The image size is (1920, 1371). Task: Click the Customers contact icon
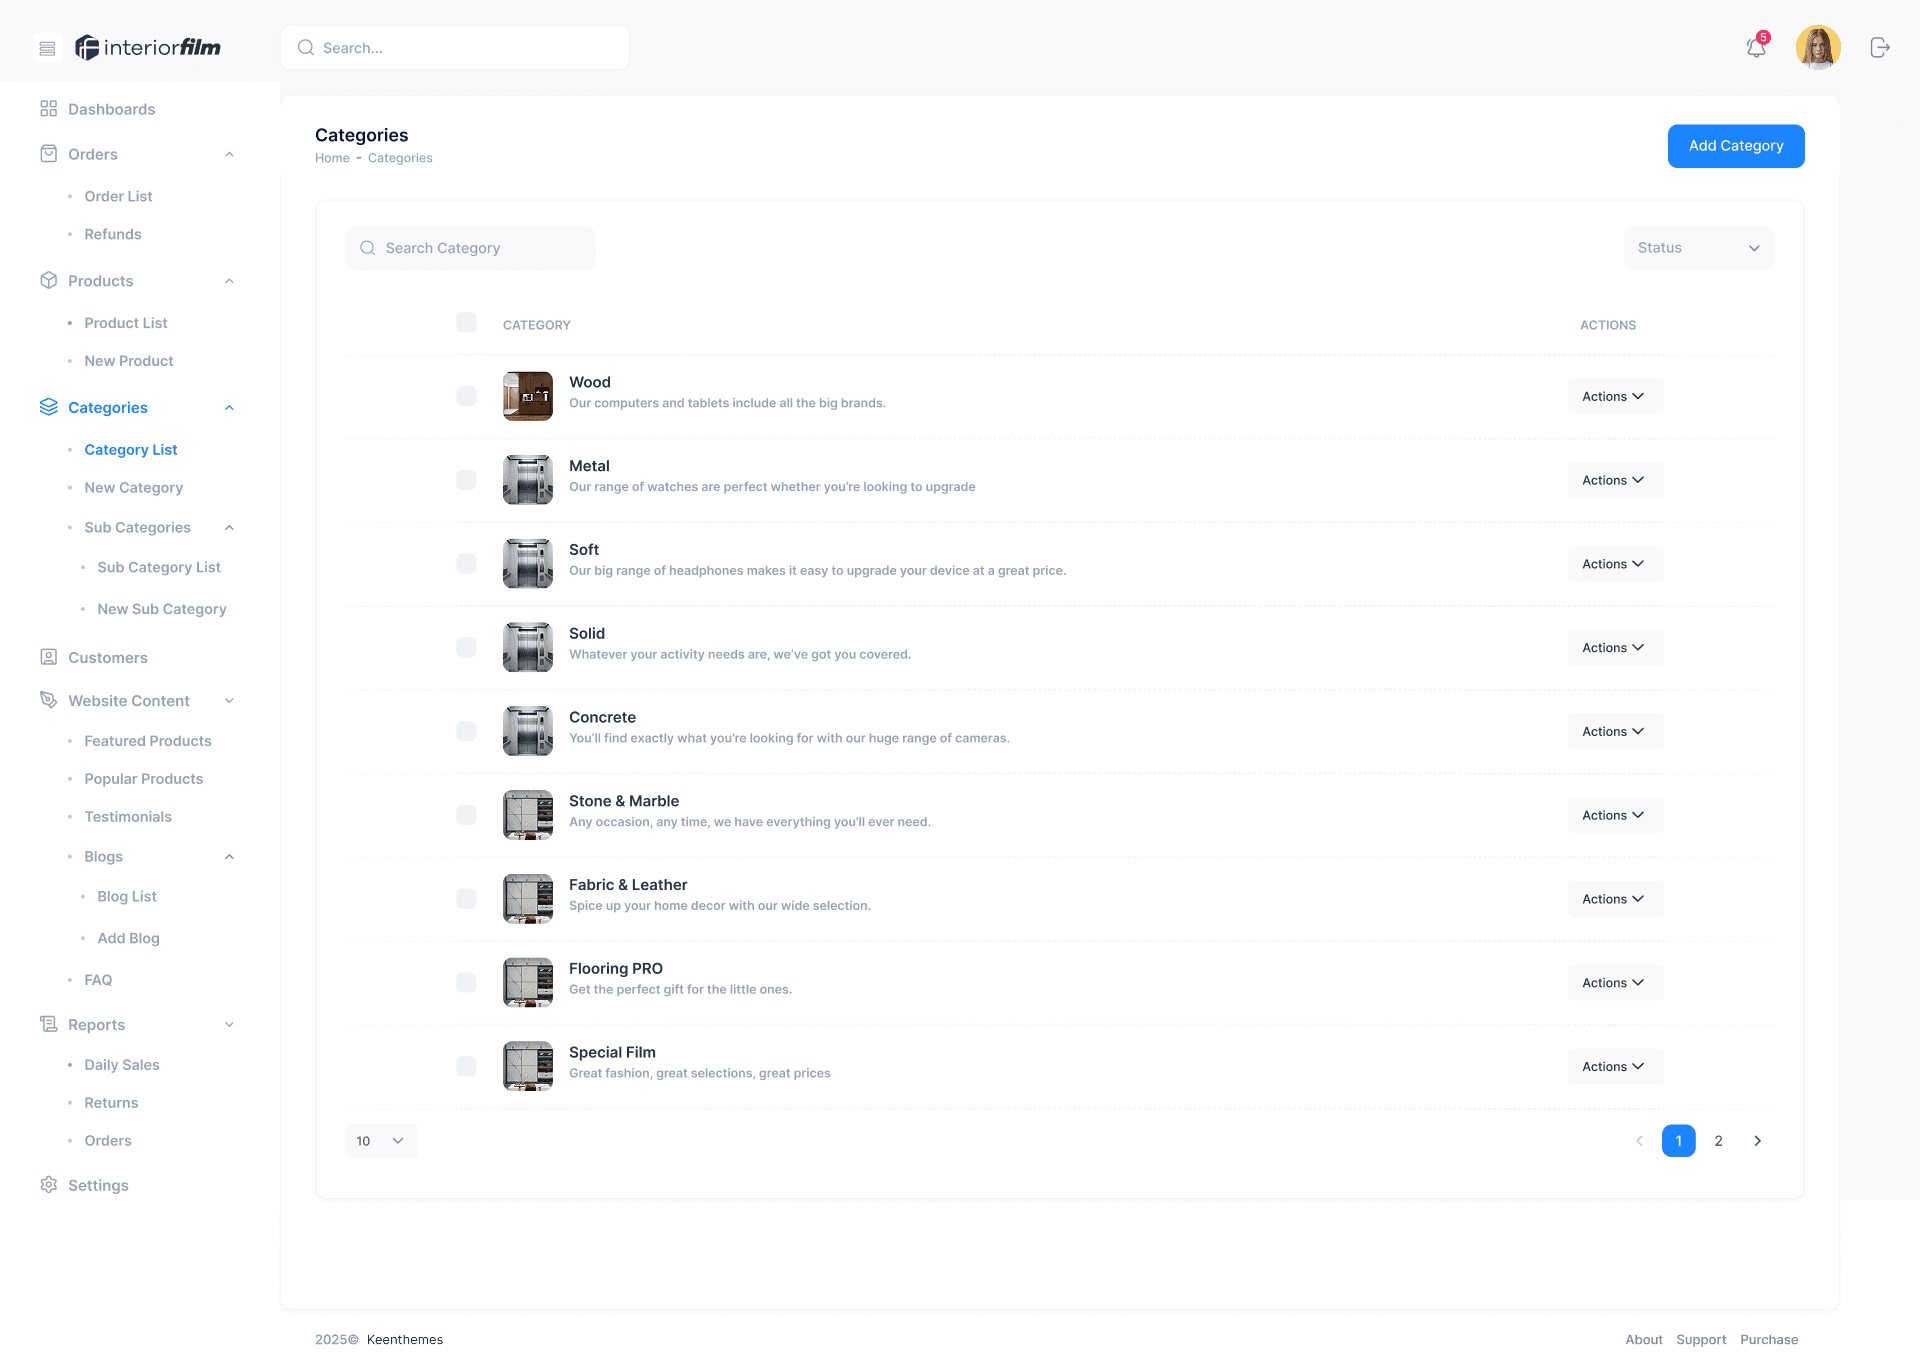click(48, 656)
